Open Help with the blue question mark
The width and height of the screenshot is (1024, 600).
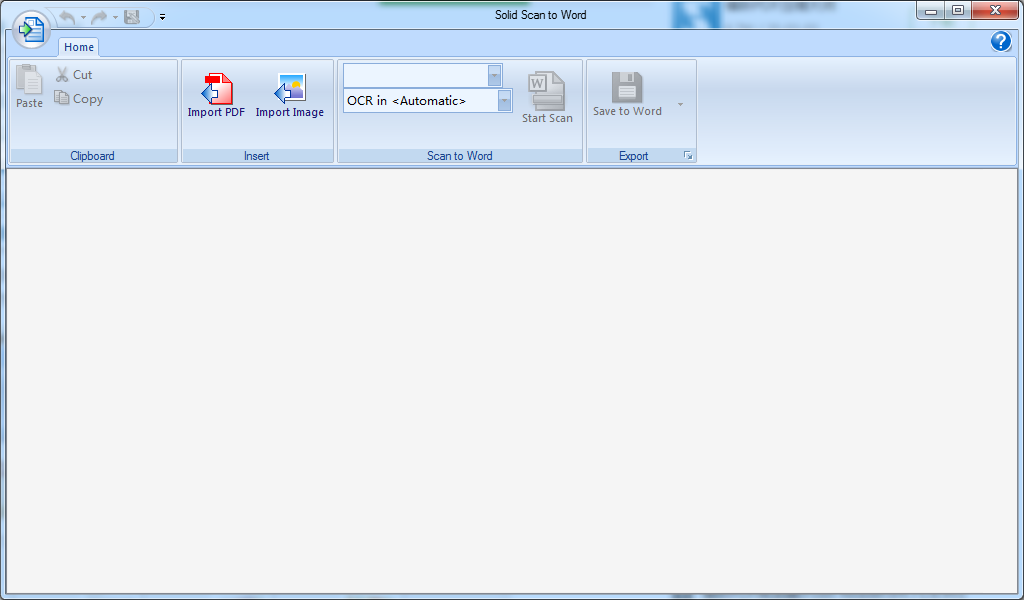[x=1000, y=41]
